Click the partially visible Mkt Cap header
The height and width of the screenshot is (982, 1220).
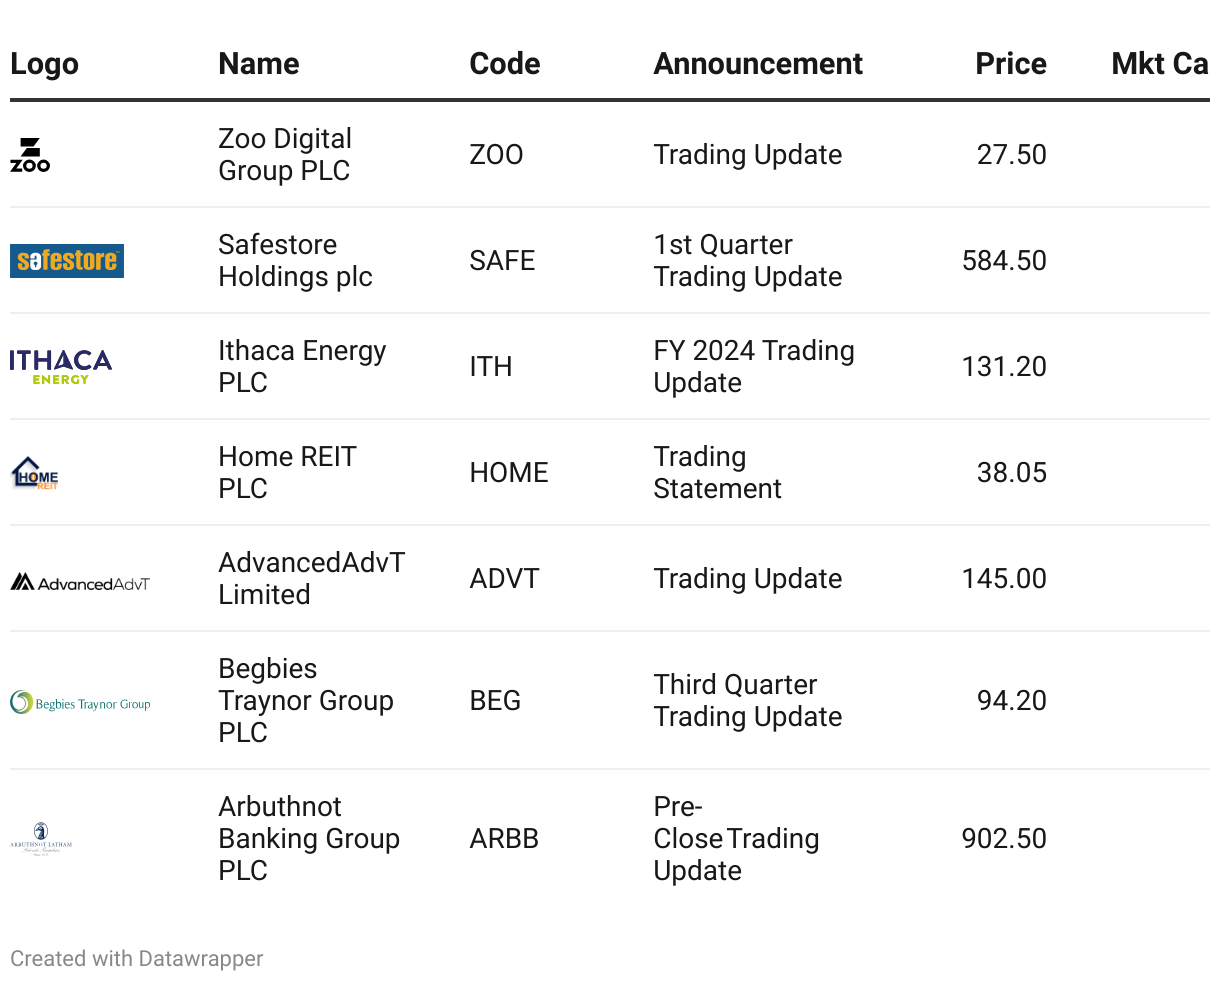1160,64
